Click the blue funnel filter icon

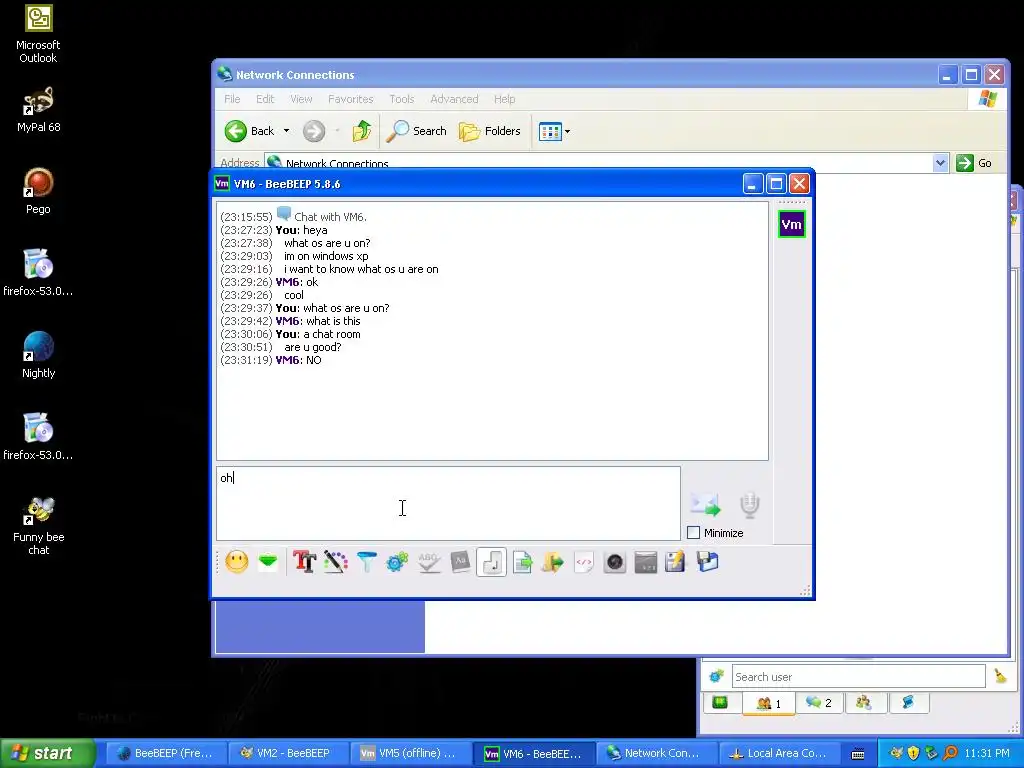pyautogui.click(x=367, y=562)
